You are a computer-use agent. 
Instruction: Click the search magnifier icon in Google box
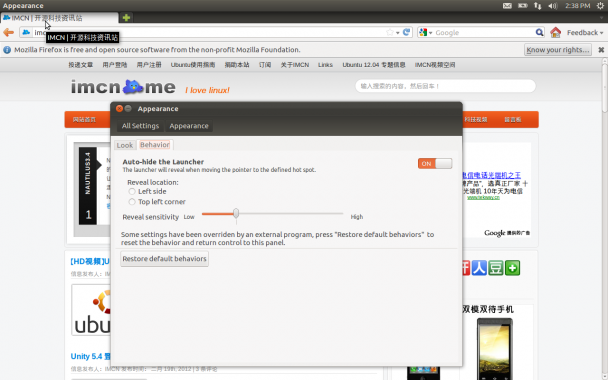pos(539,32)
